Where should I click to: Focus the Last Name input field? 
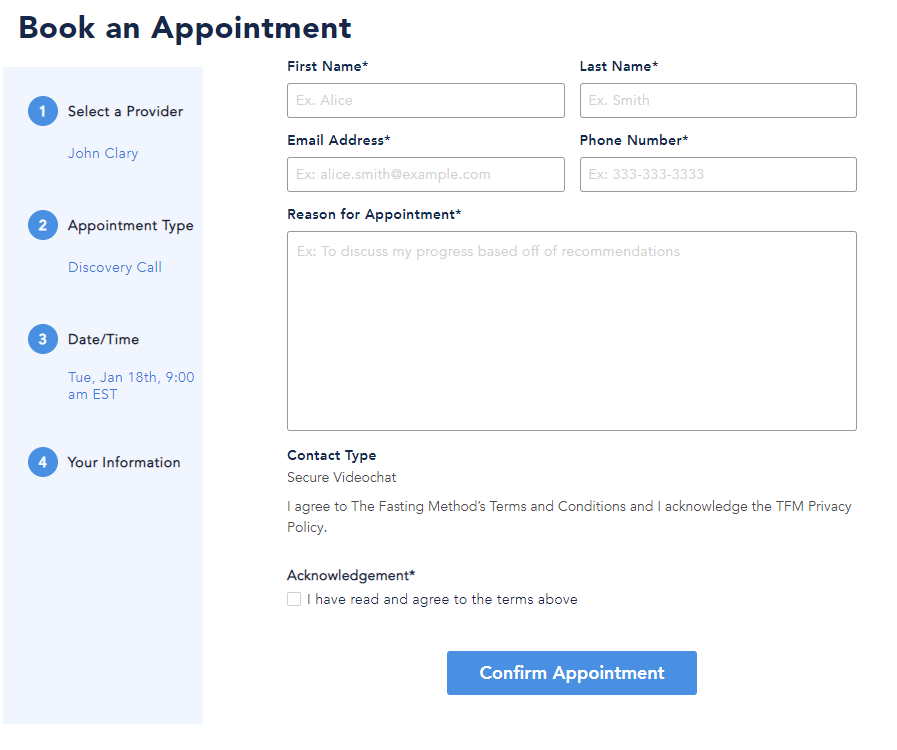click(x=717, y=100)
